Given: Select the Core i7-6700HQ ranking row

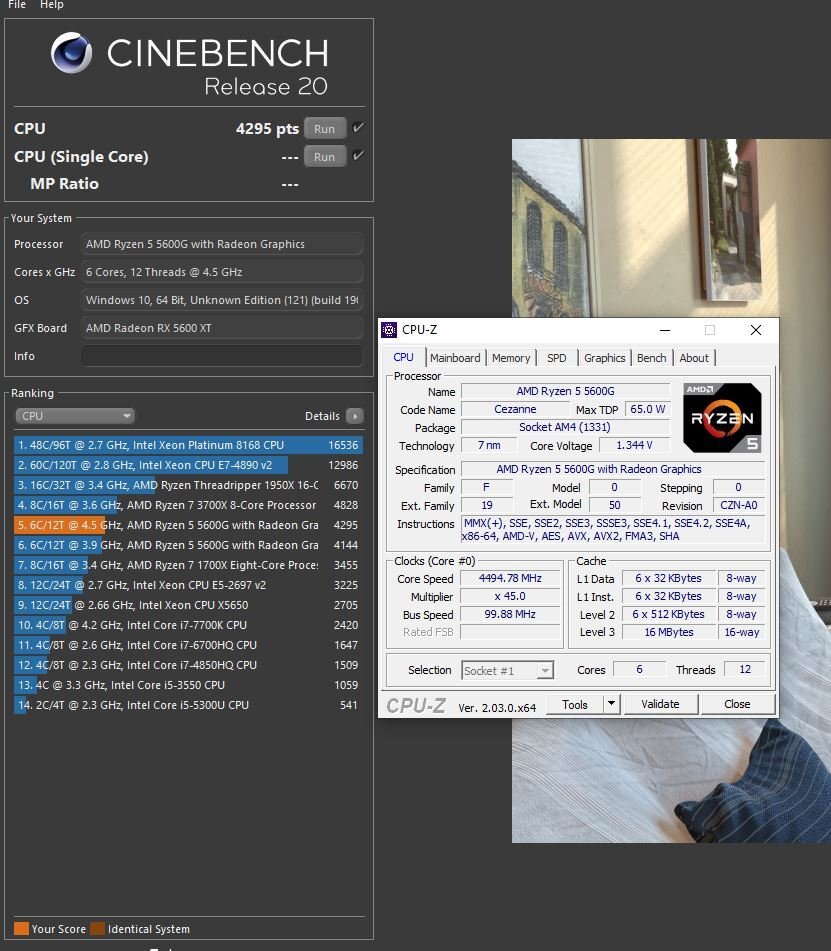Looking at the screenshot, I should click(188, 645).
